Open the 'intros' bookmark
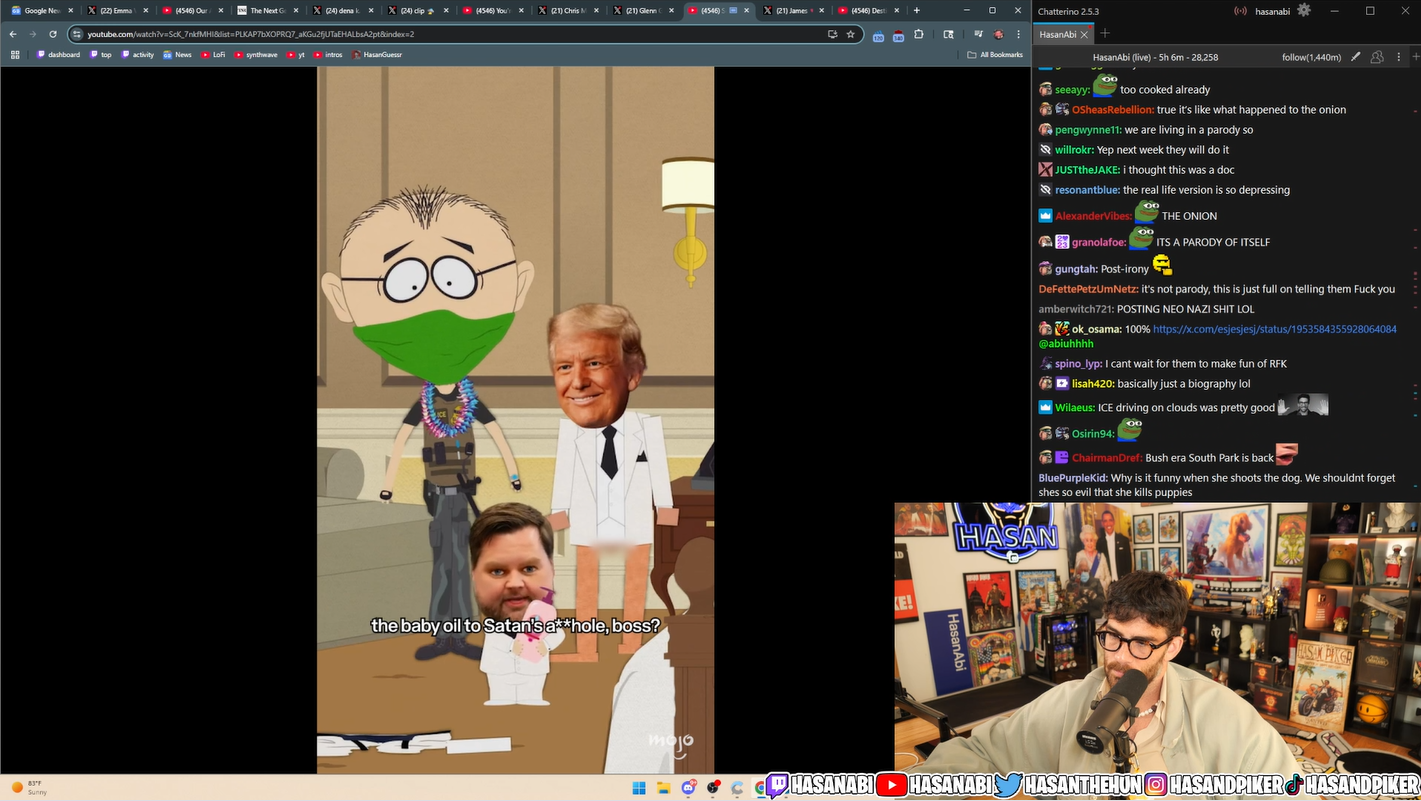The width and height of the screenshot is (1421, 801). pos(328,55)
